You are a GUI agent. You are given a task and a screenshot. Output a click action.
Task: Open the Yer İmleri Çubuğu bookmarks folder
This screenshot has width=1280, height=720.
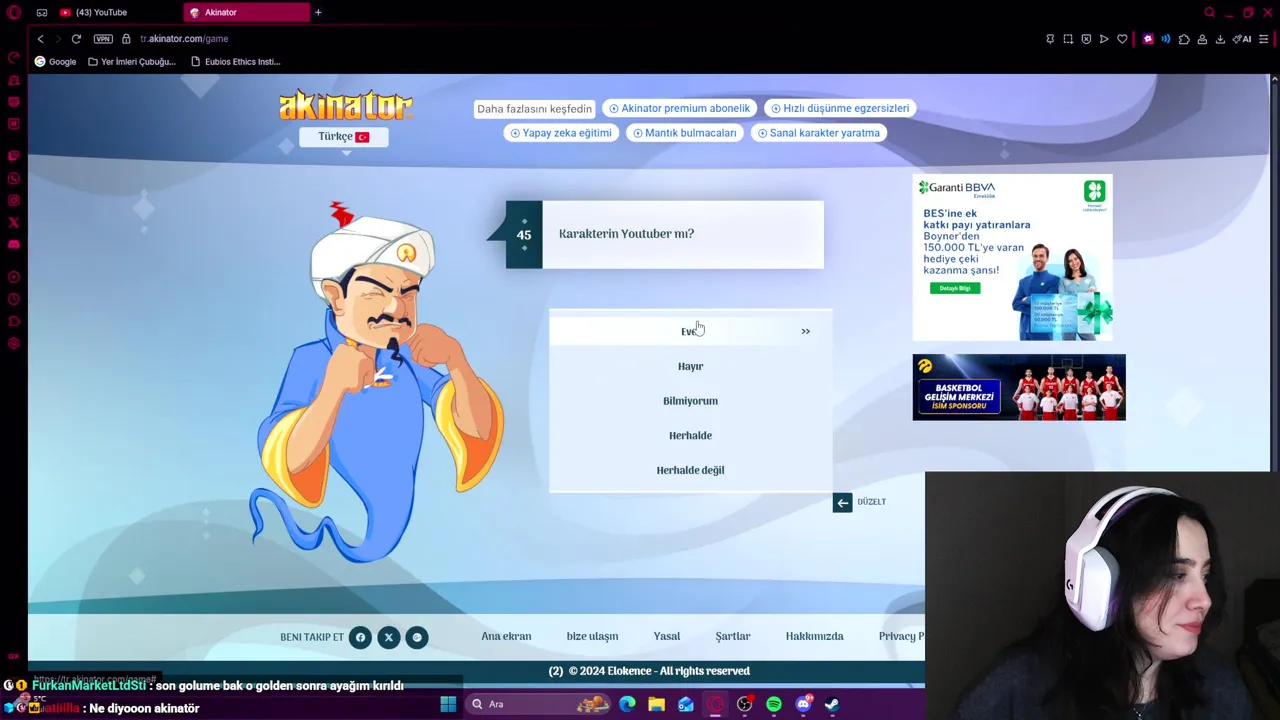(132, 61)
